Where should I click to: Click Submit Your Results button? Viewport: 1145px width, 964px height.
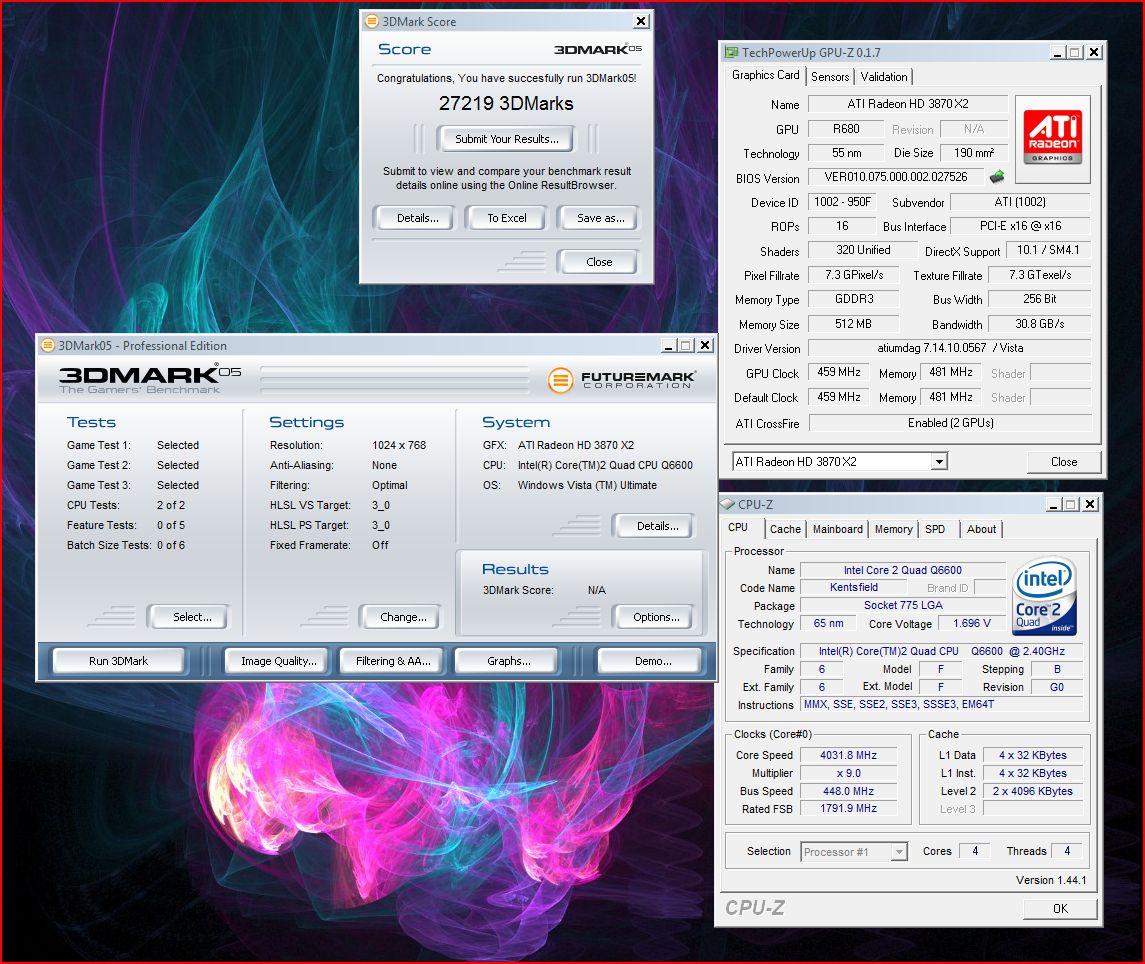(506, 139)
